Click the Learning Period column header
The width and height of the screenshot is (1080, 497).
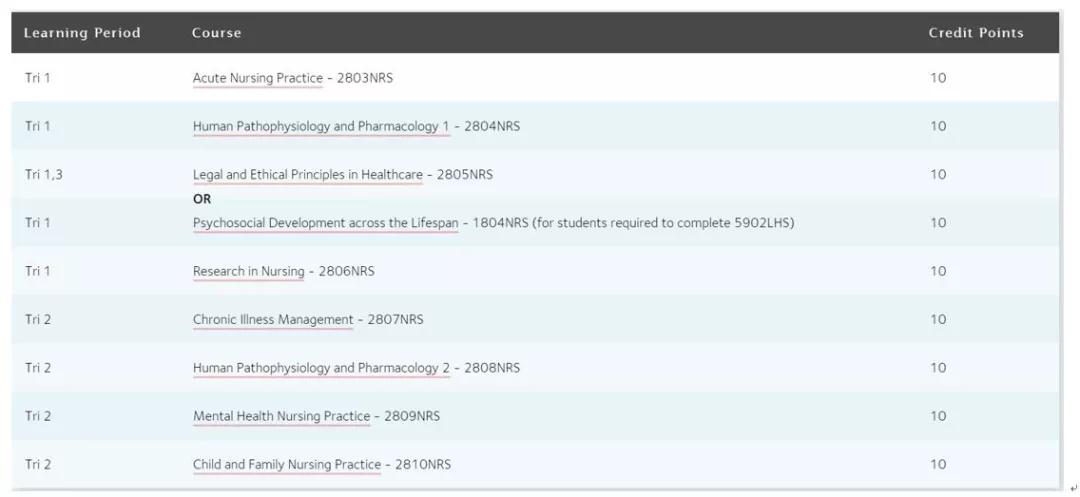[x=82, y=33]
